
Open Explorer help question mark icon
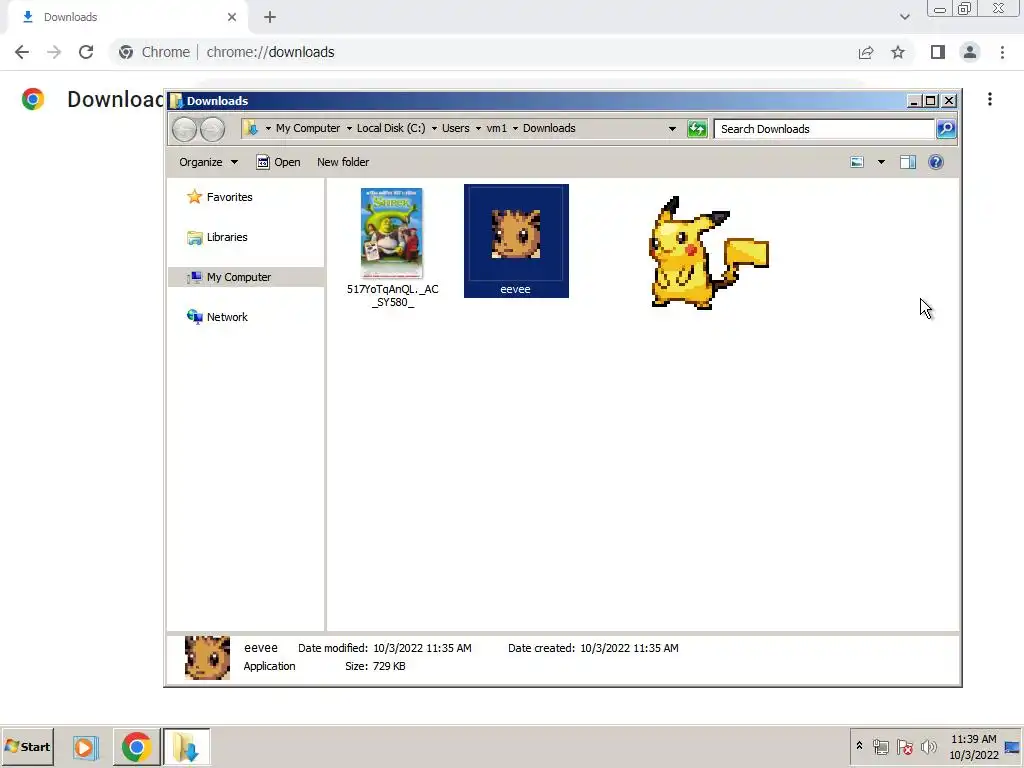pos(936,162)
